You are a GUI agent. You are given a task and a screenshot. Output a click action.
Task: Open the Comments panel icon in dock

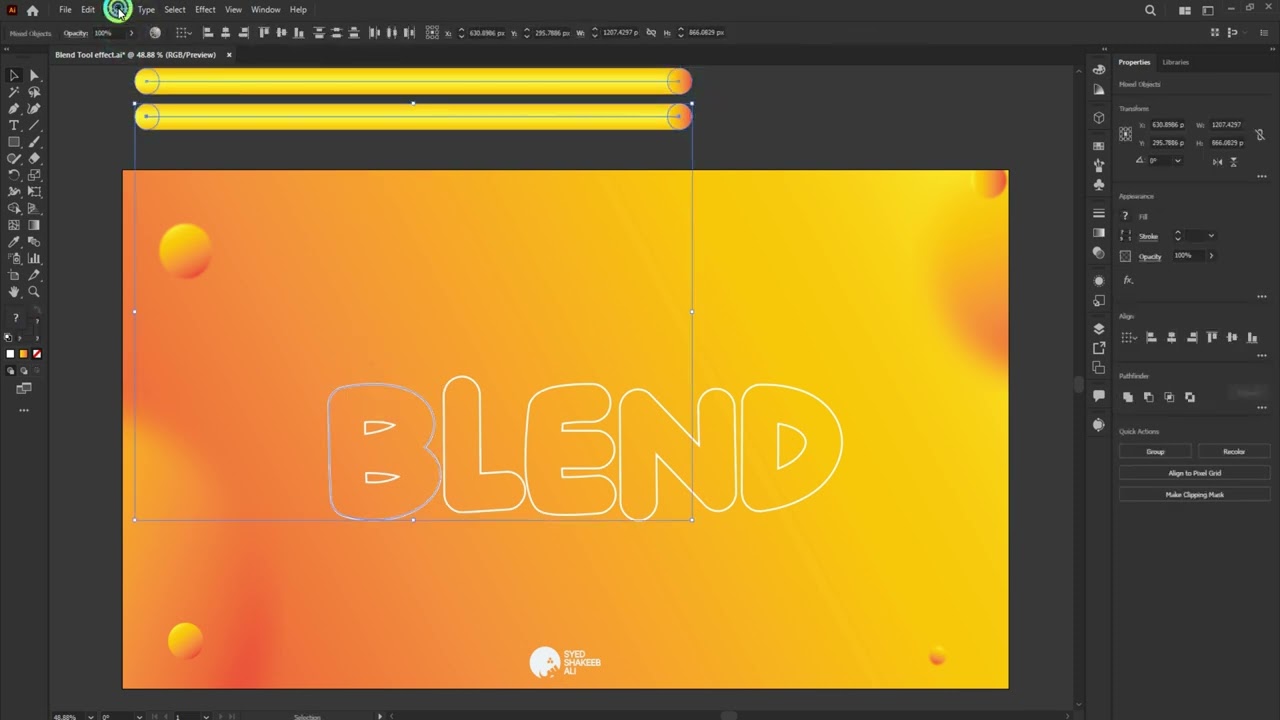pyautogui.click(x=1099, y=396)
